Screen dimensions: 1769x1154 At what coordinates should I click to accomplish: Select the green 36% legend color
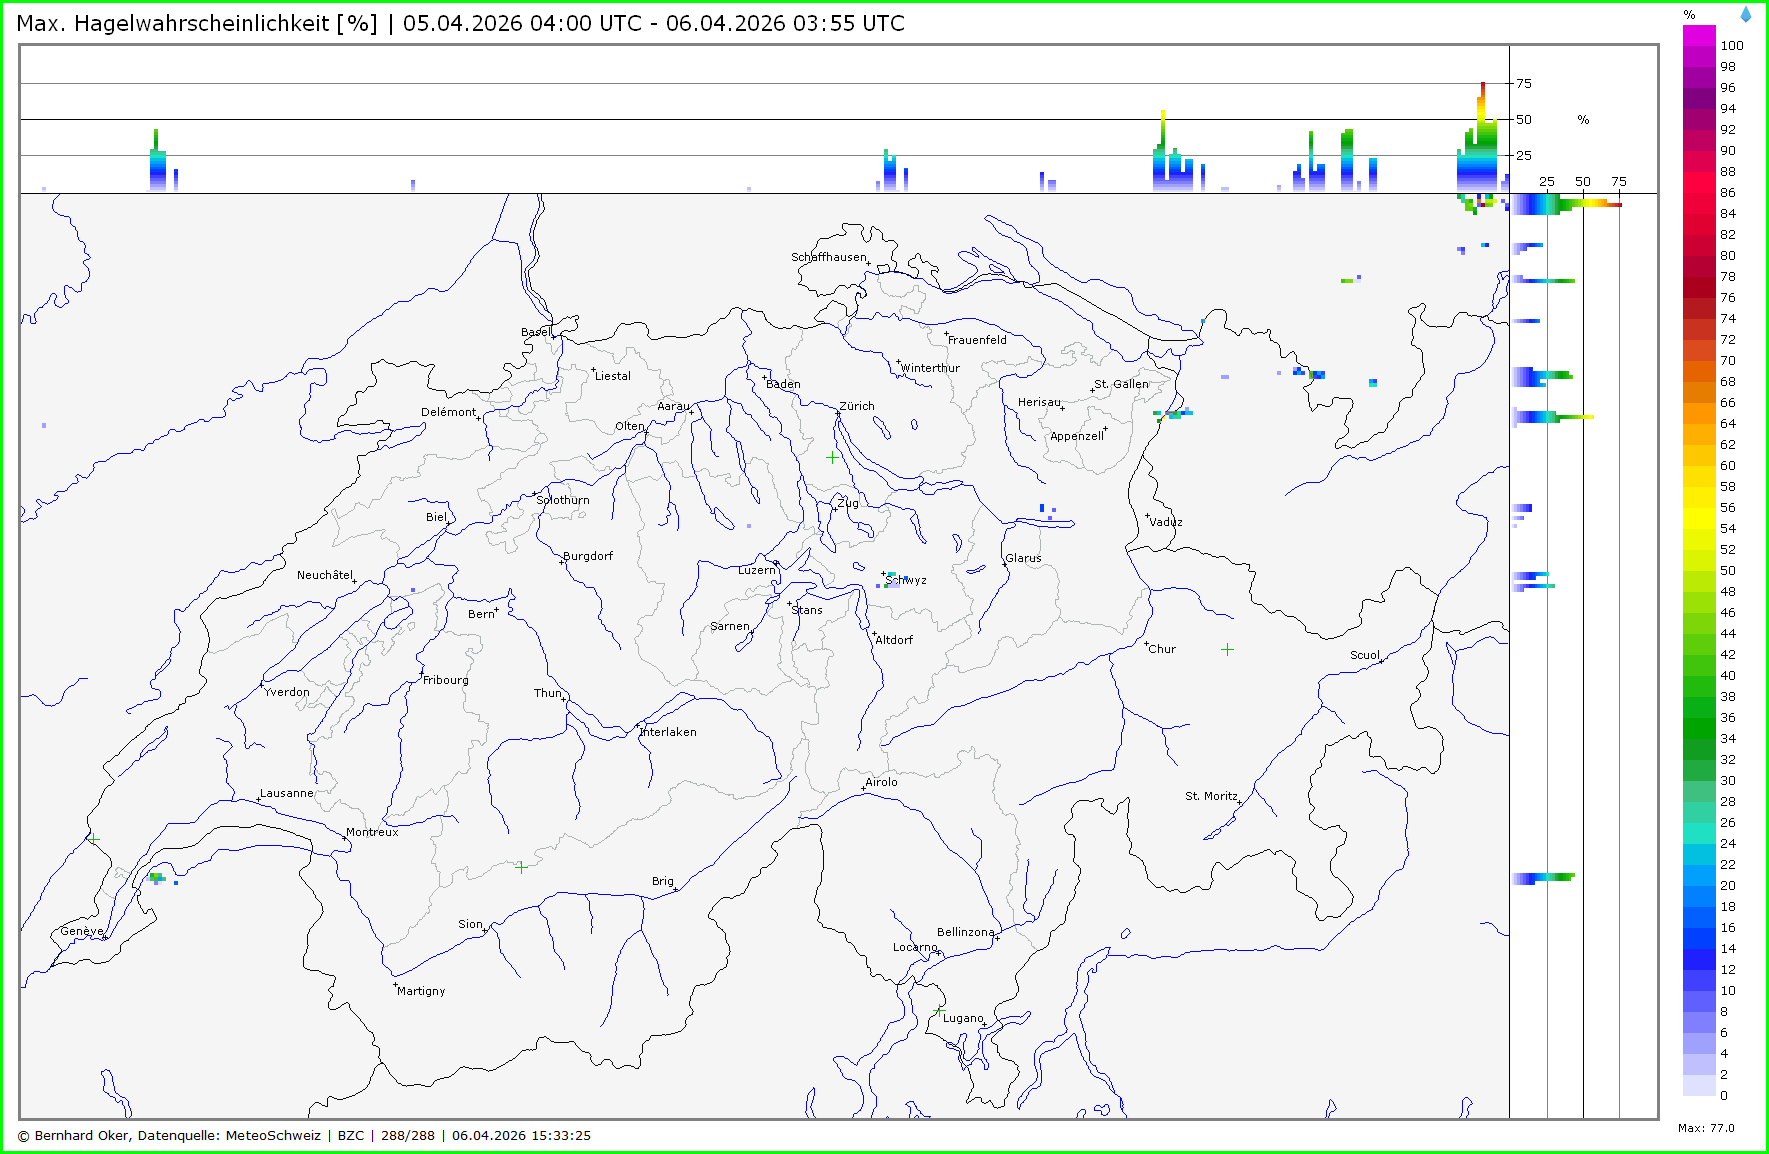pyautogui.click(x=1699, y=718)
